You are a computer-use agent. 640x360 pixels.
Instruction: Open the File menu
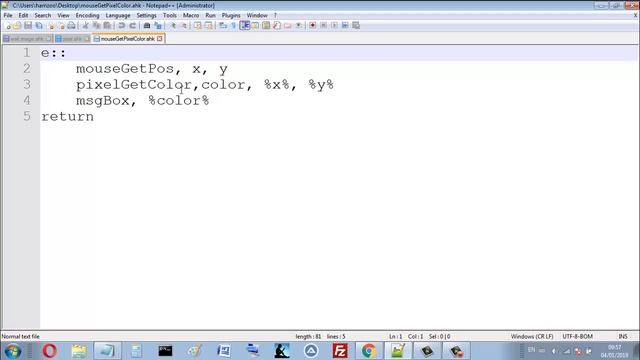tap(8, 15)
